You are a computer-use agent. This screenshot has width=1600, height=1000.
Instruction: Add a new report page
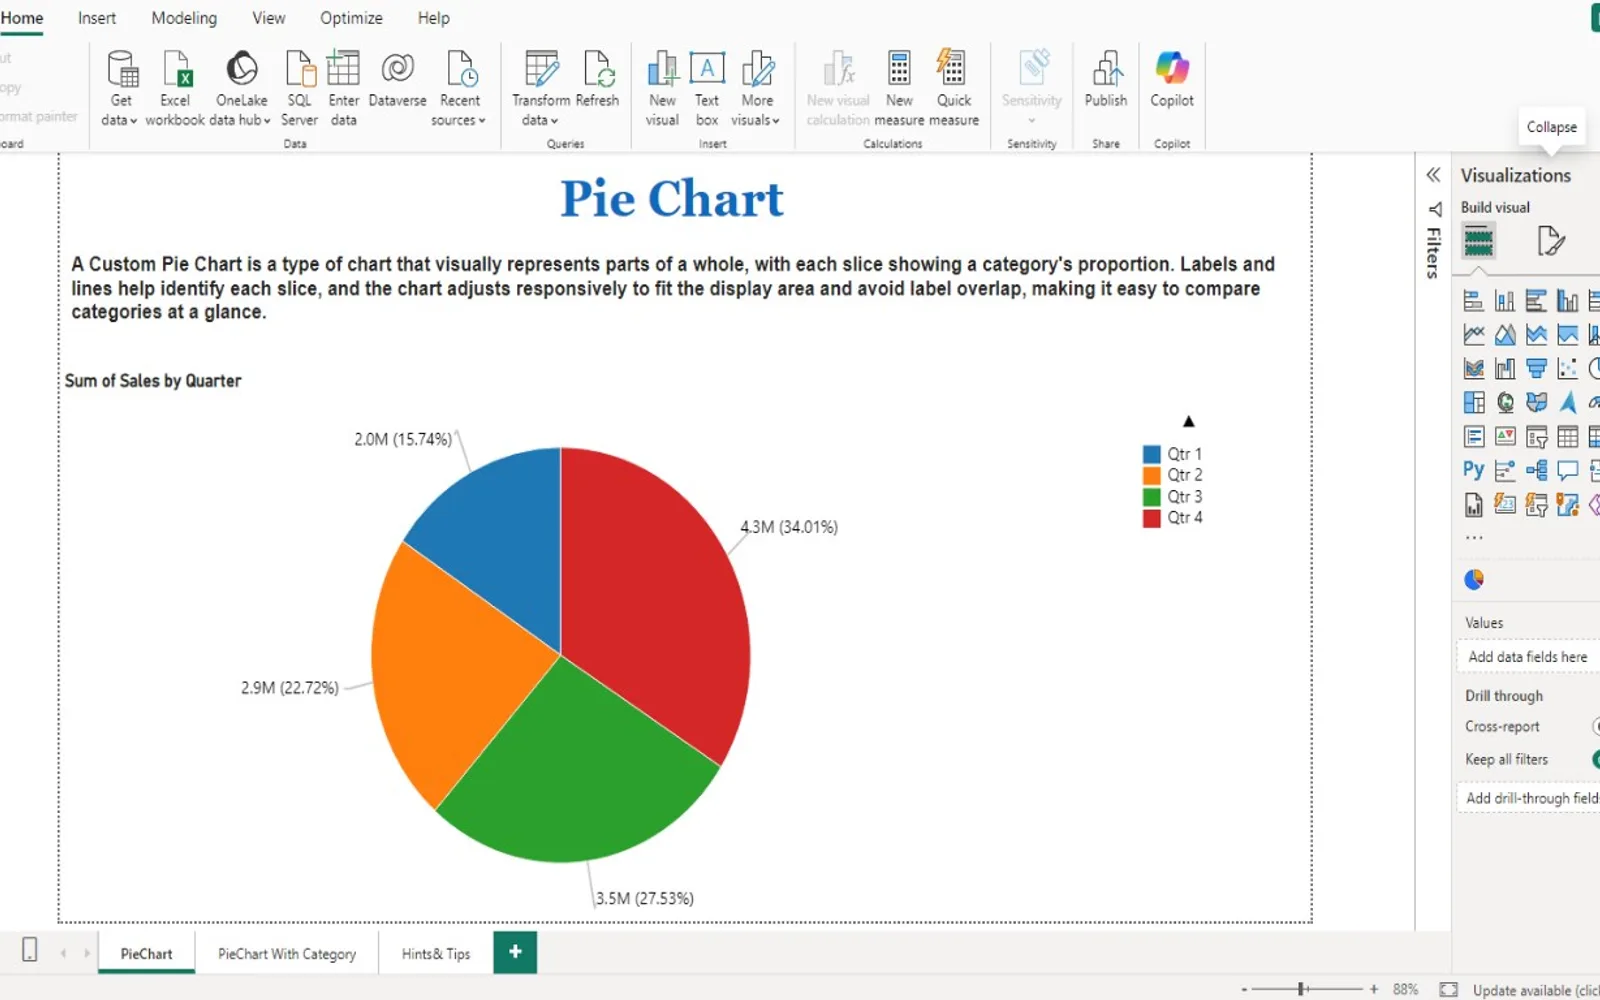coord(515,952)
